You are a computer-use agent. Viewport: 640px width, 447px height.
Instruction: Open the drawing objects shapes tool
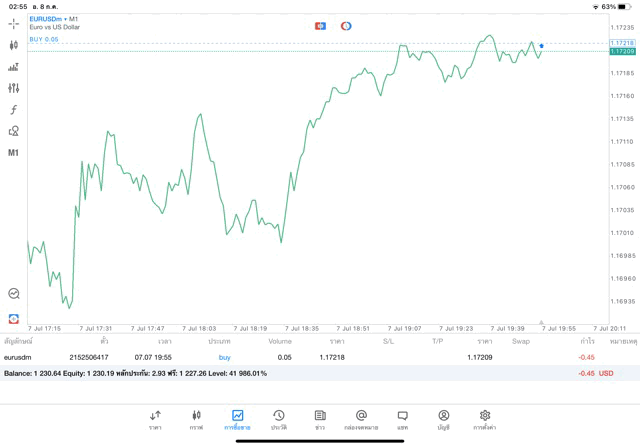(x=14, y=131)
